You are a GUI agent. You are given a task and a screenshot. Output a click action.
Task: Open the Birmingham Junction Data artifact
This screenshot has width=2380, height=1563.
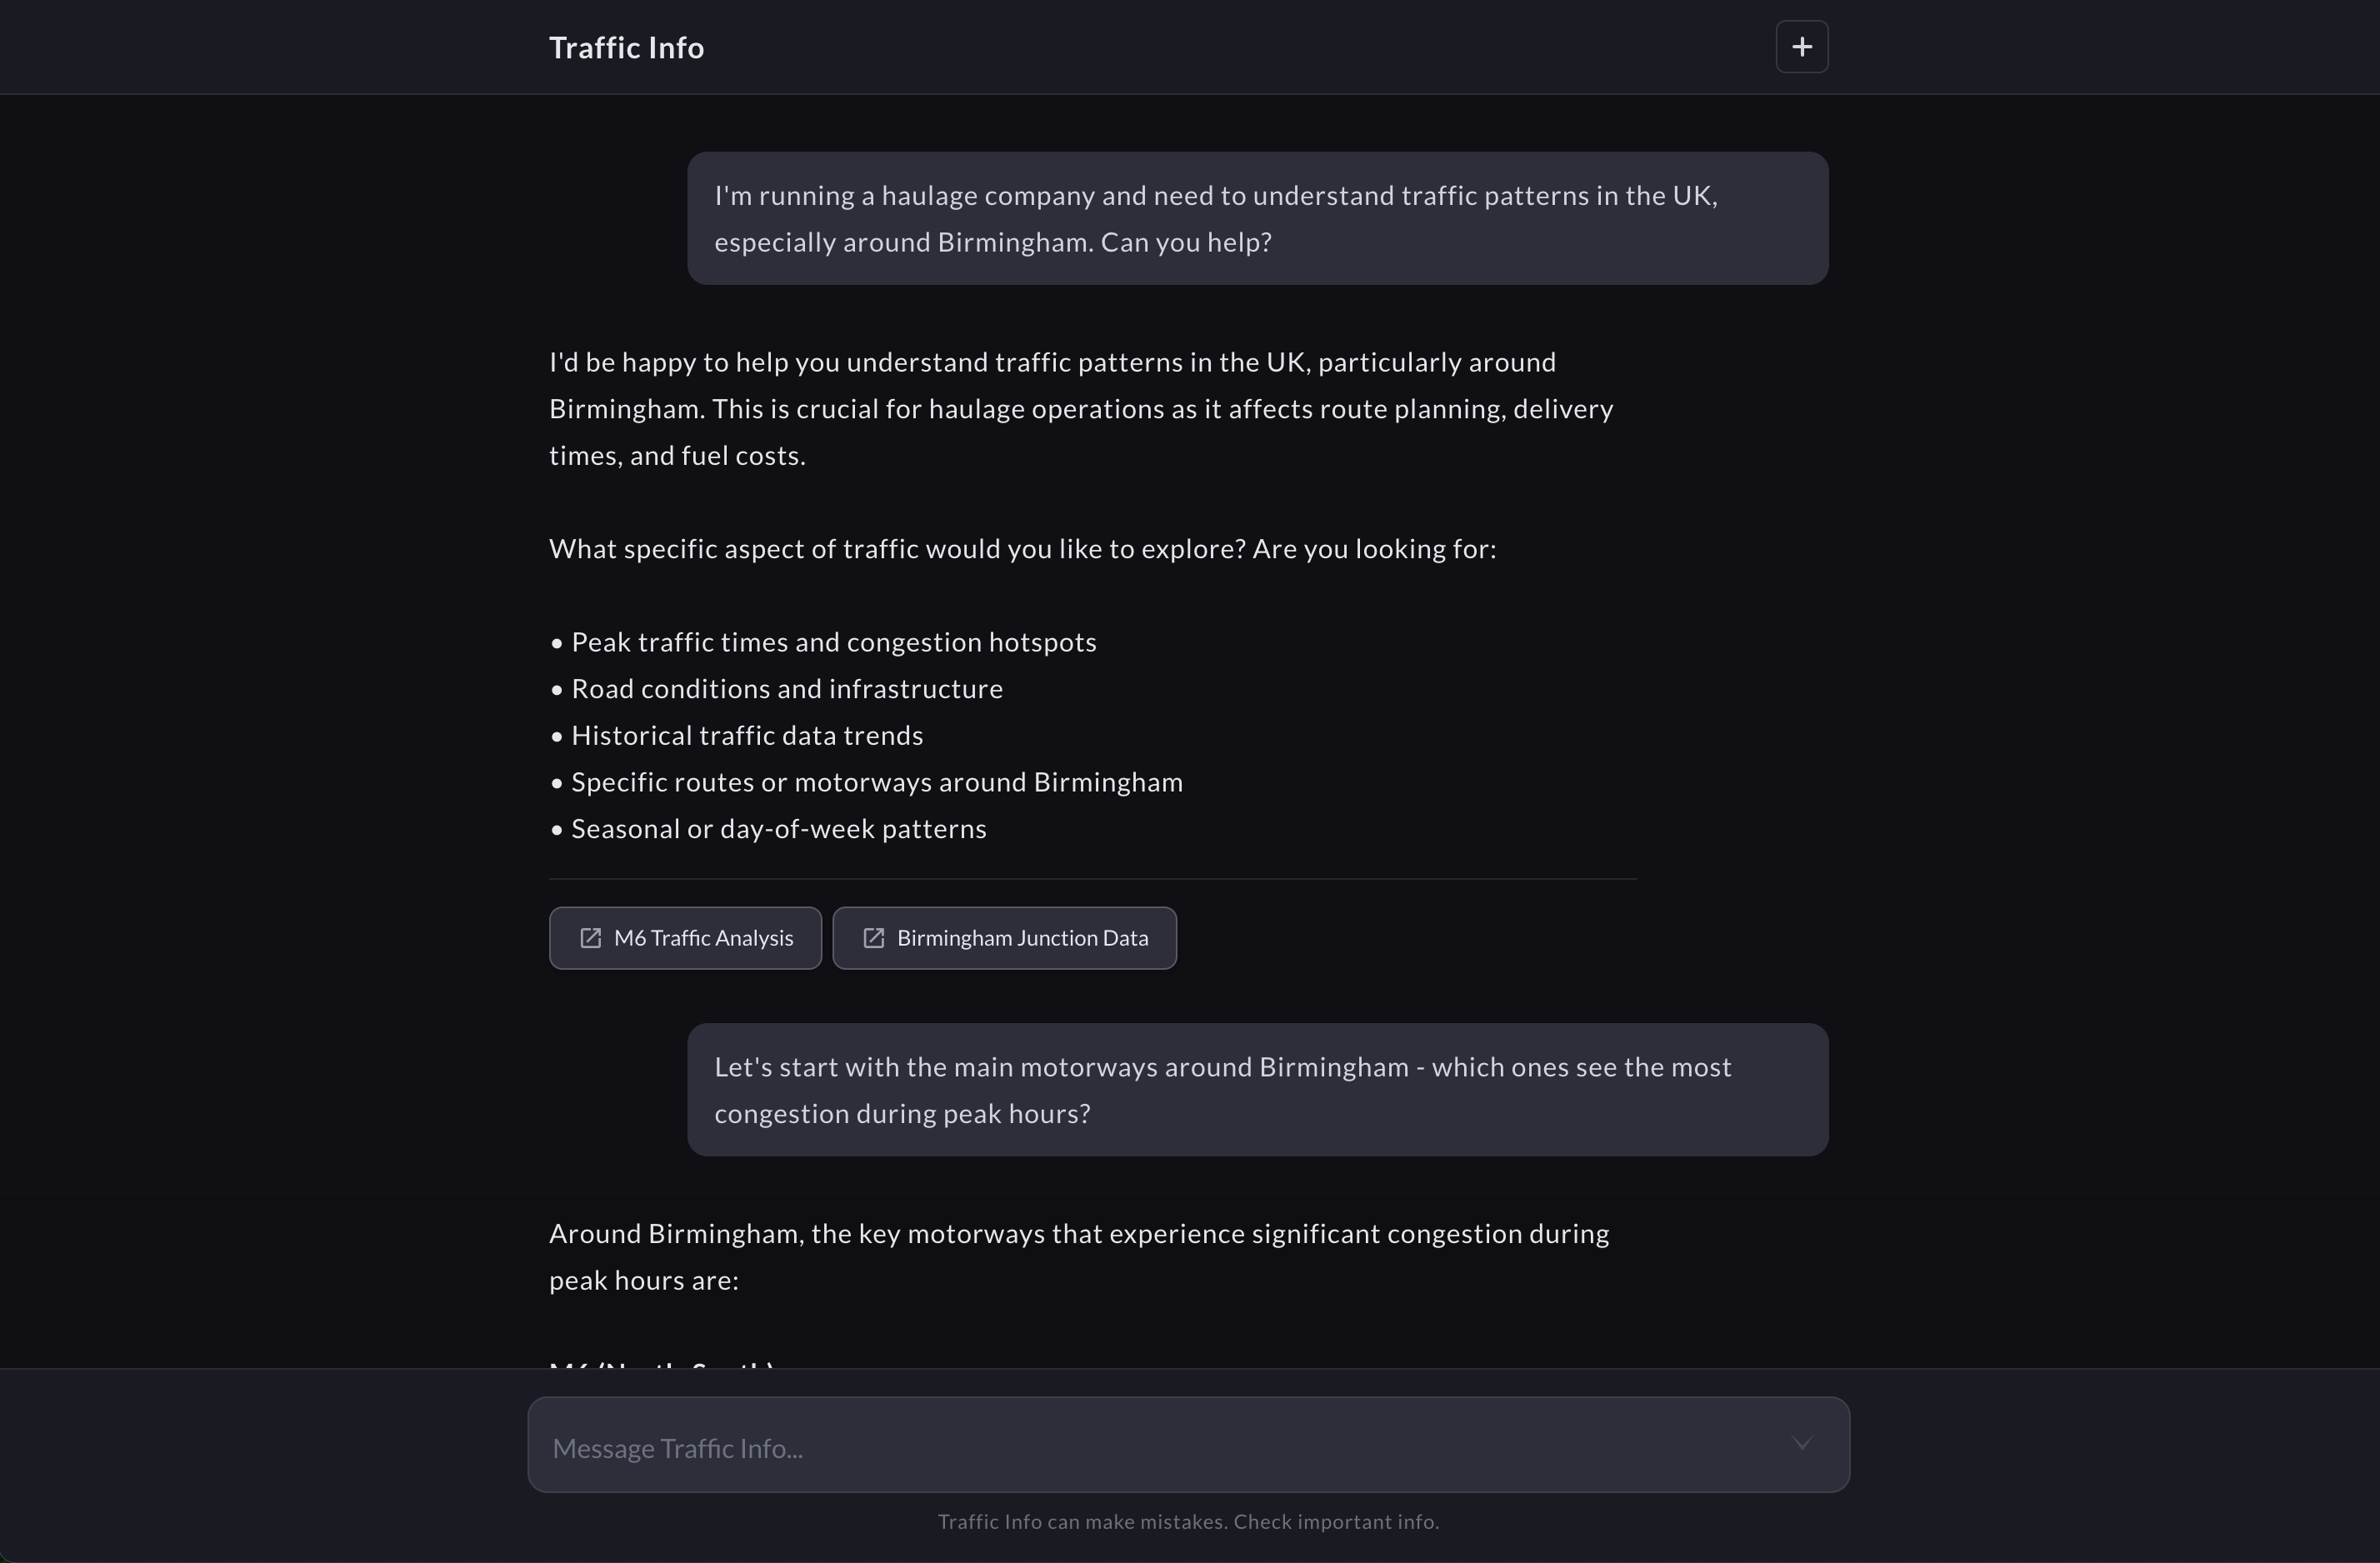coord(1004,938)
